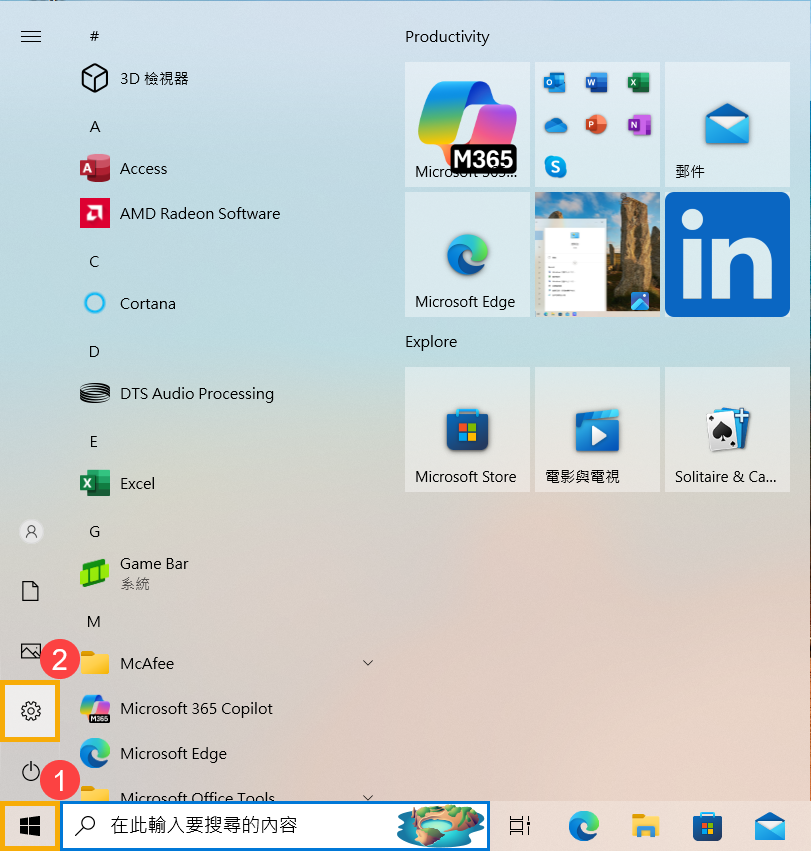
Task: Open the Documents shortcut in the left rail
Action: point(30,591)
